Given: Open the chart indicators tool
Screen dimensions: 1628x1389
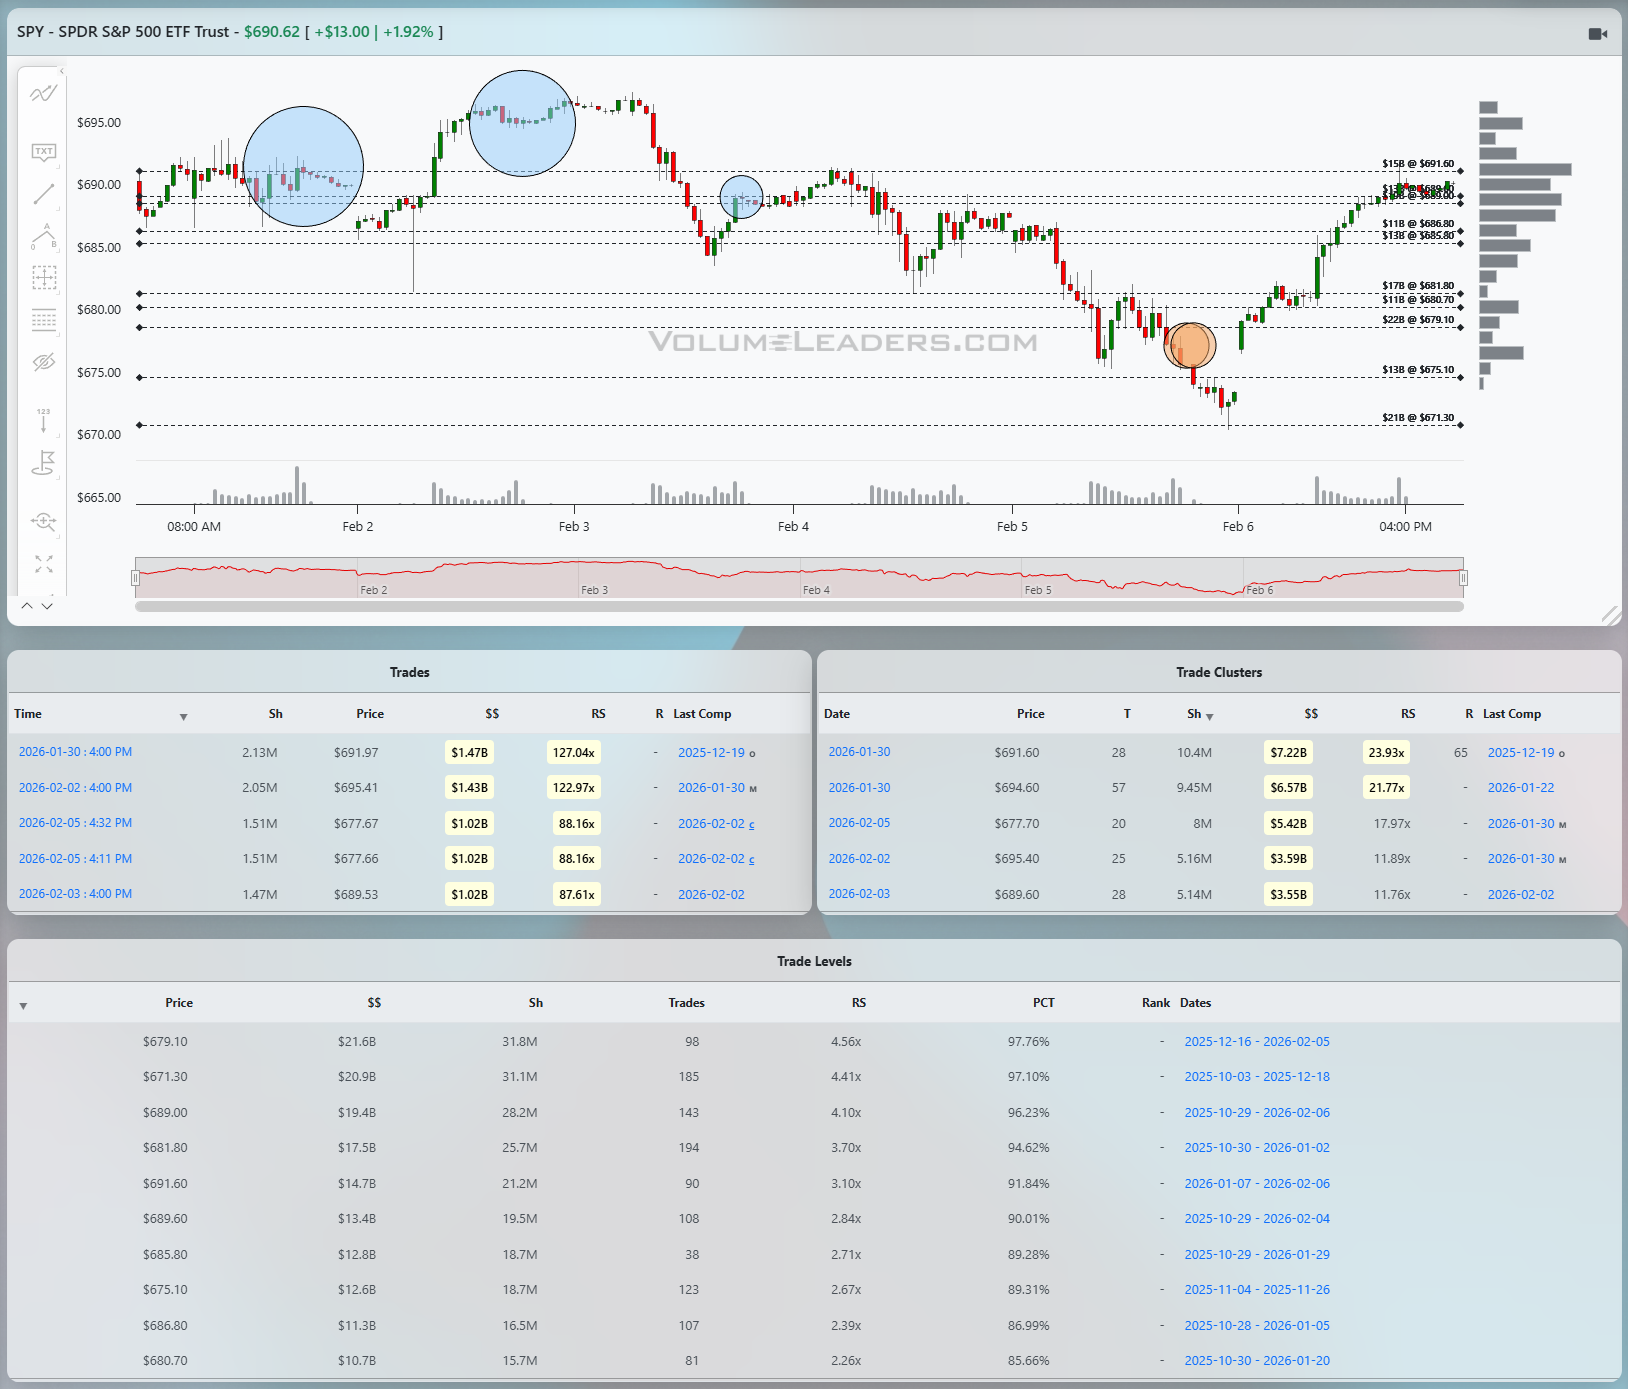Looking at the screenshot, I should (x=43, y=94).
